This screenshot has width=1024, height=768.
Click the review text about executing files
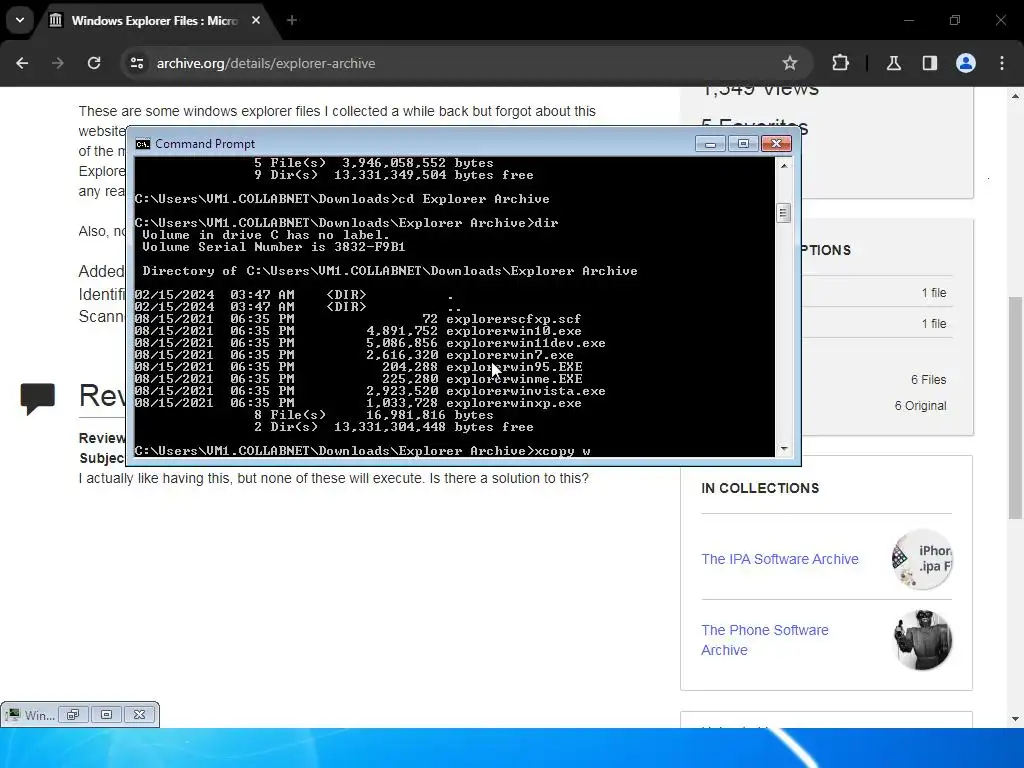click(333, 478)
